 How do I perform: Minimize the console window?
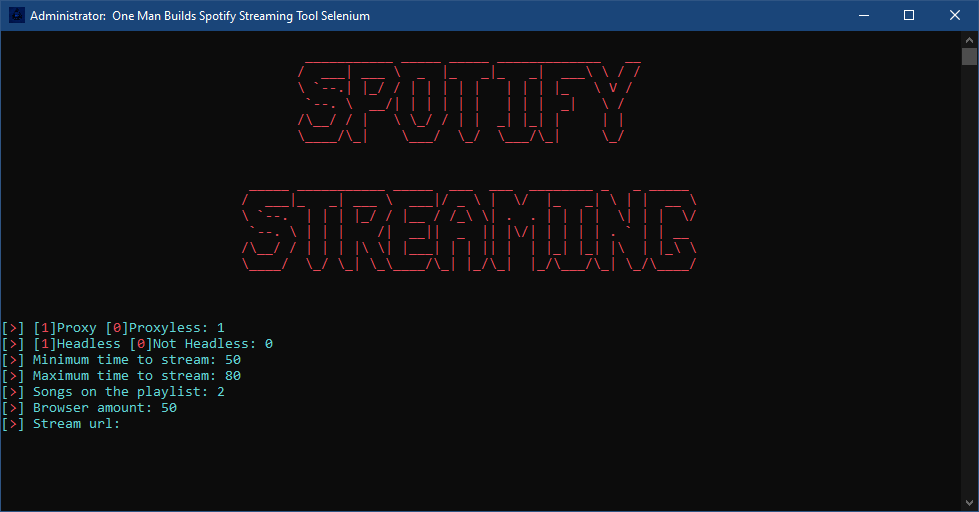click(x=864, y=16)
